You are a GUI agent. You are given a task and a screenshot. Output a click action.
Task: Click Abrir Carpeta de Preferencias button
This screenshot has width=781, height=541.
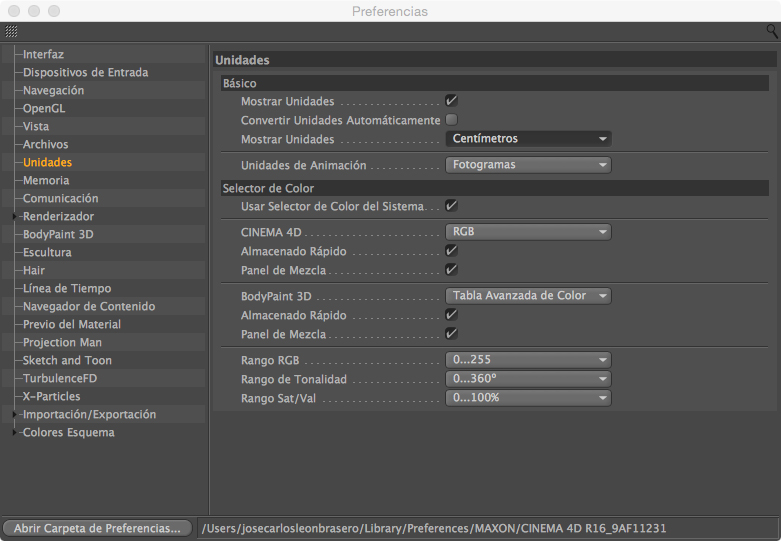[x=96, y=528]
